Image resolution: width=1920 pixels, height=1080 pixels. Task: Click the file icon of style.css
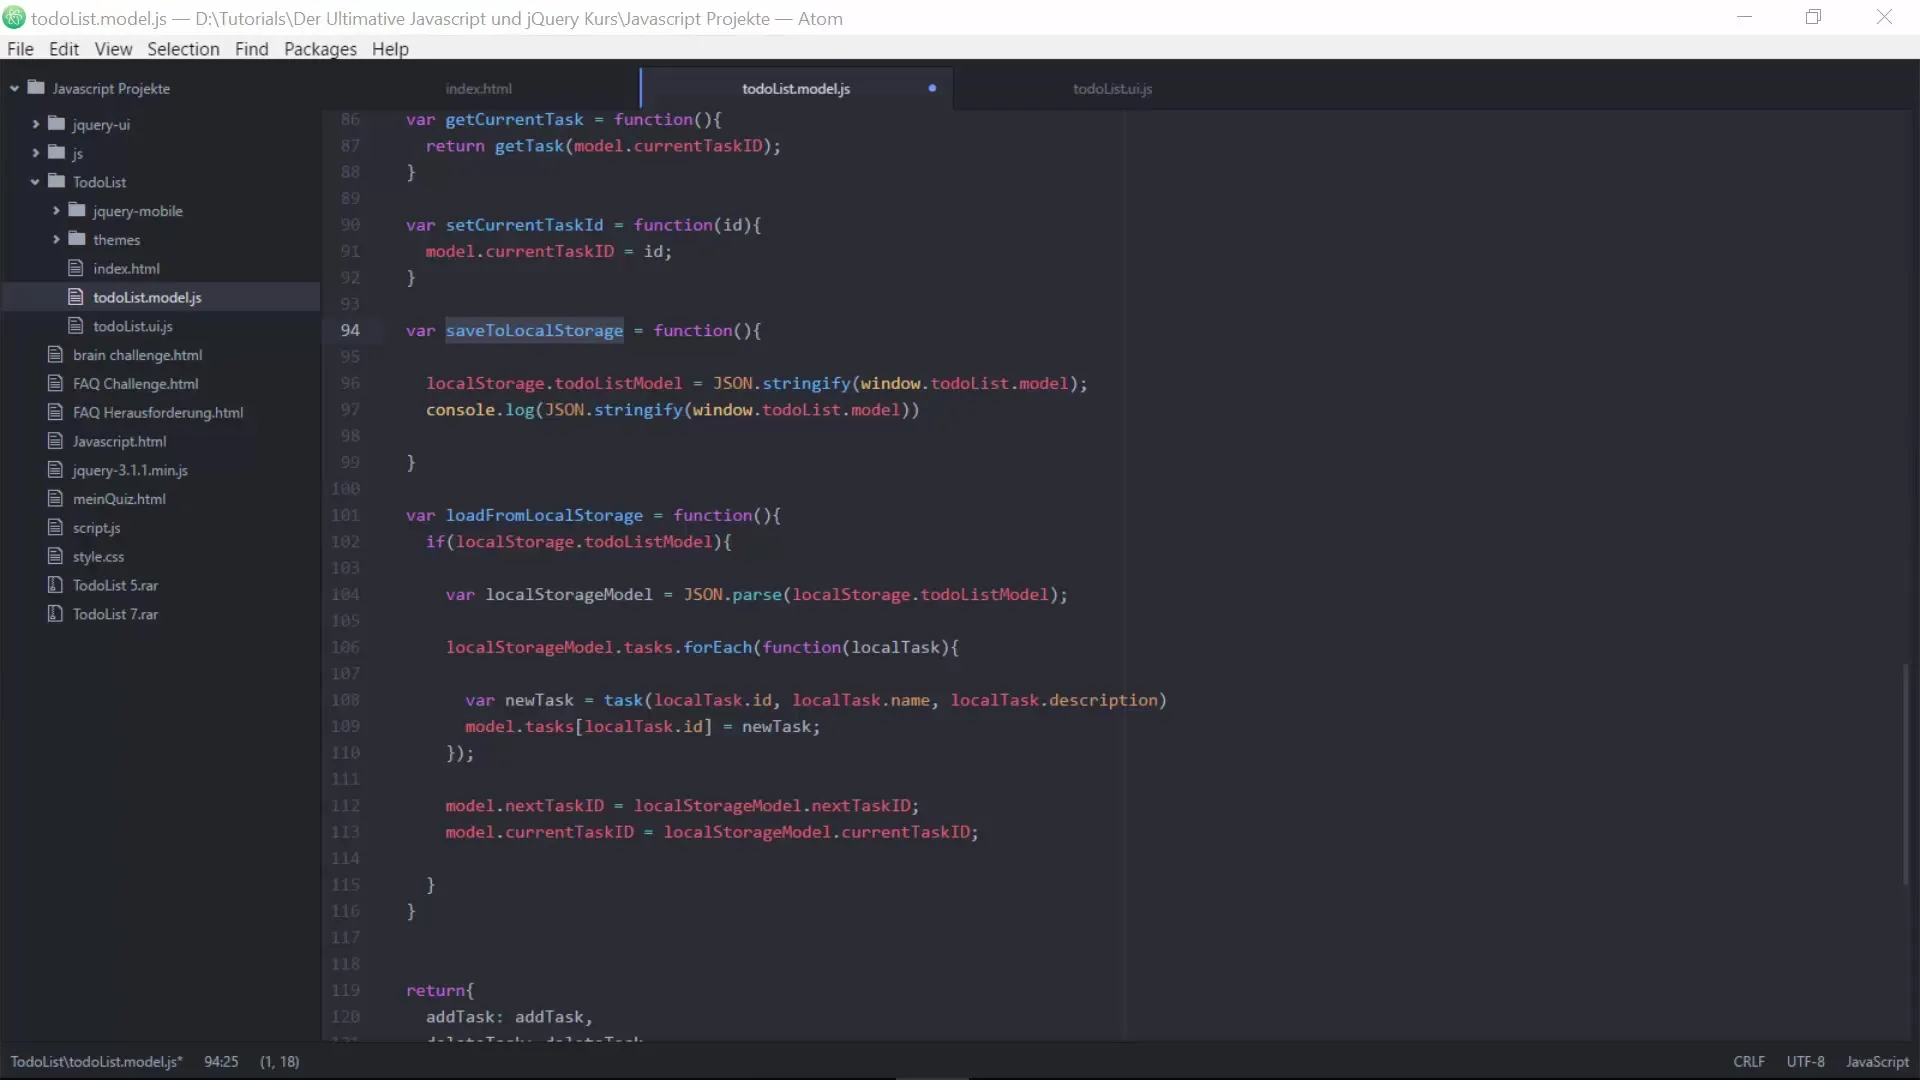[55, 557]
